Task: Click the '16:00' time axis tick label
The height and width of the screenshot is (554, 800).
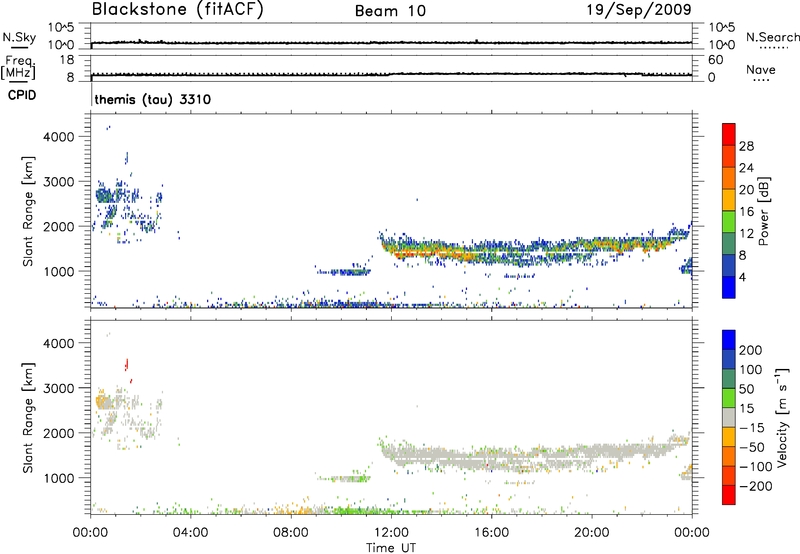Action: pyautogui.click(x=491, y=533)
